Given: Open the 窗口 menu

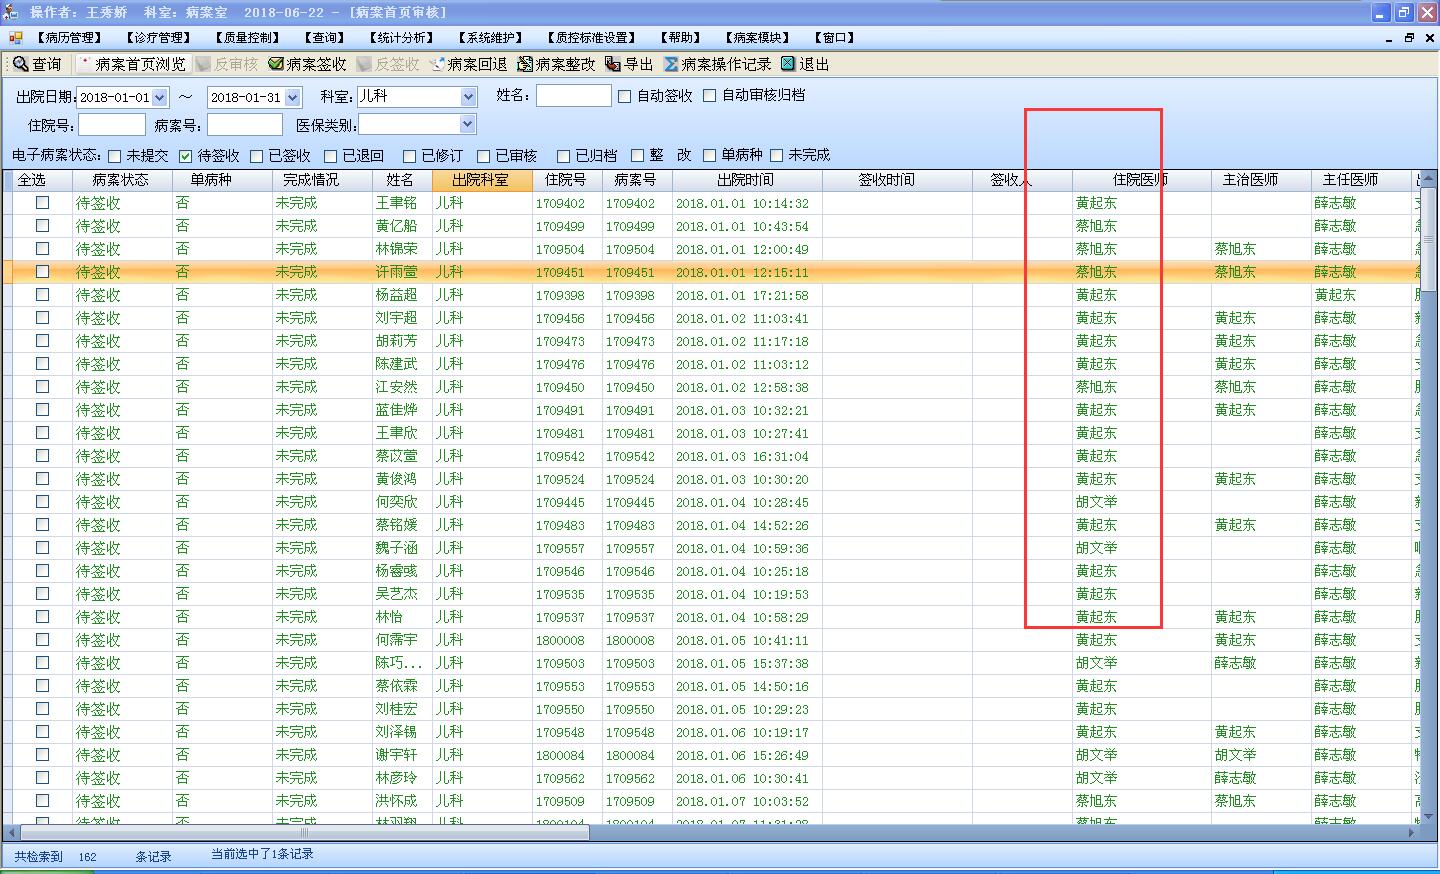Looking at the screenshot, I should pyautogui.click(x=835, y=38).
